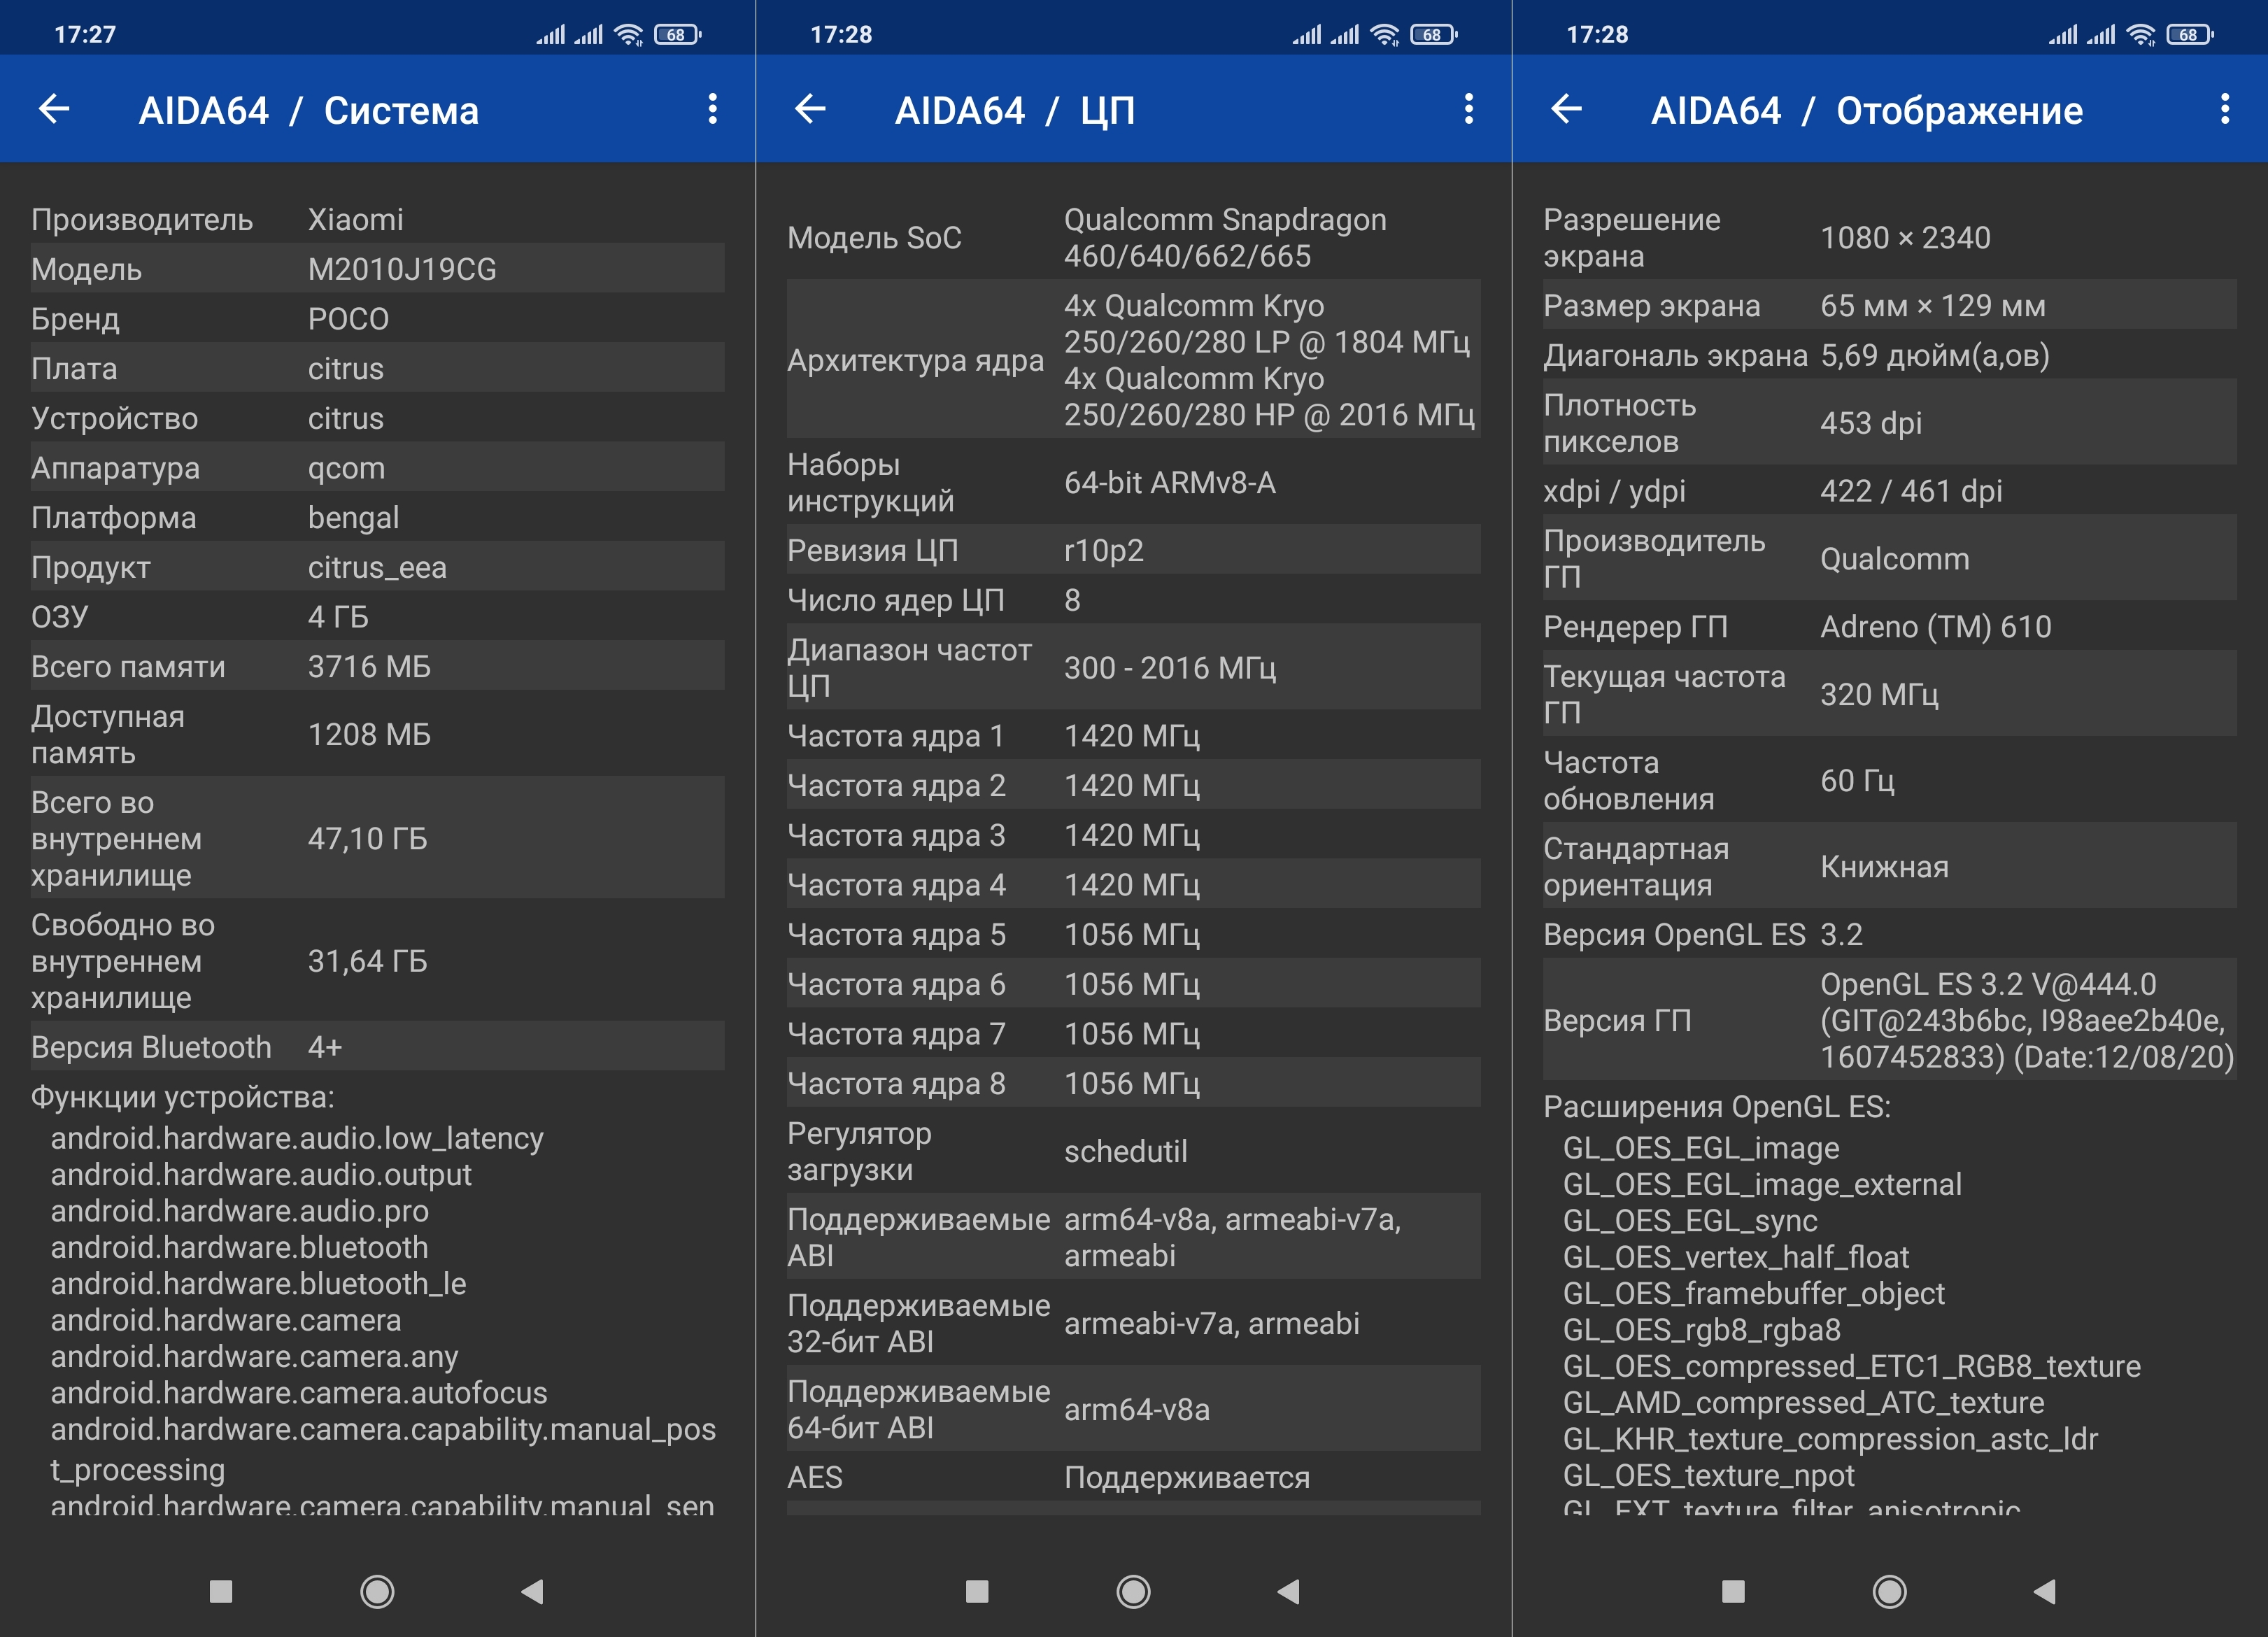Select the Производитель Xiaomi row
Image resolution: width=2268 pixels, height=1637 pixels.
[377, 219]
